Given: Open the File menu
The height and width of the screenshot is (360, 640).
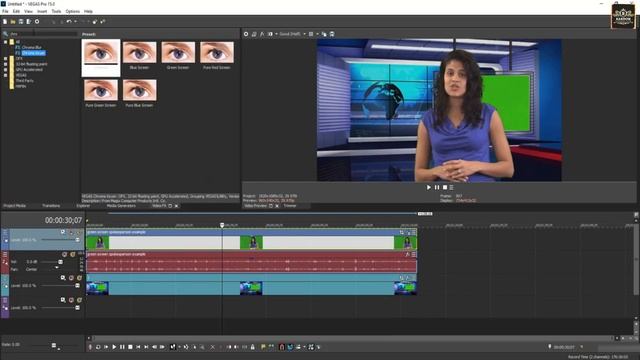Looking at the screenshot, I should point(5,11).
